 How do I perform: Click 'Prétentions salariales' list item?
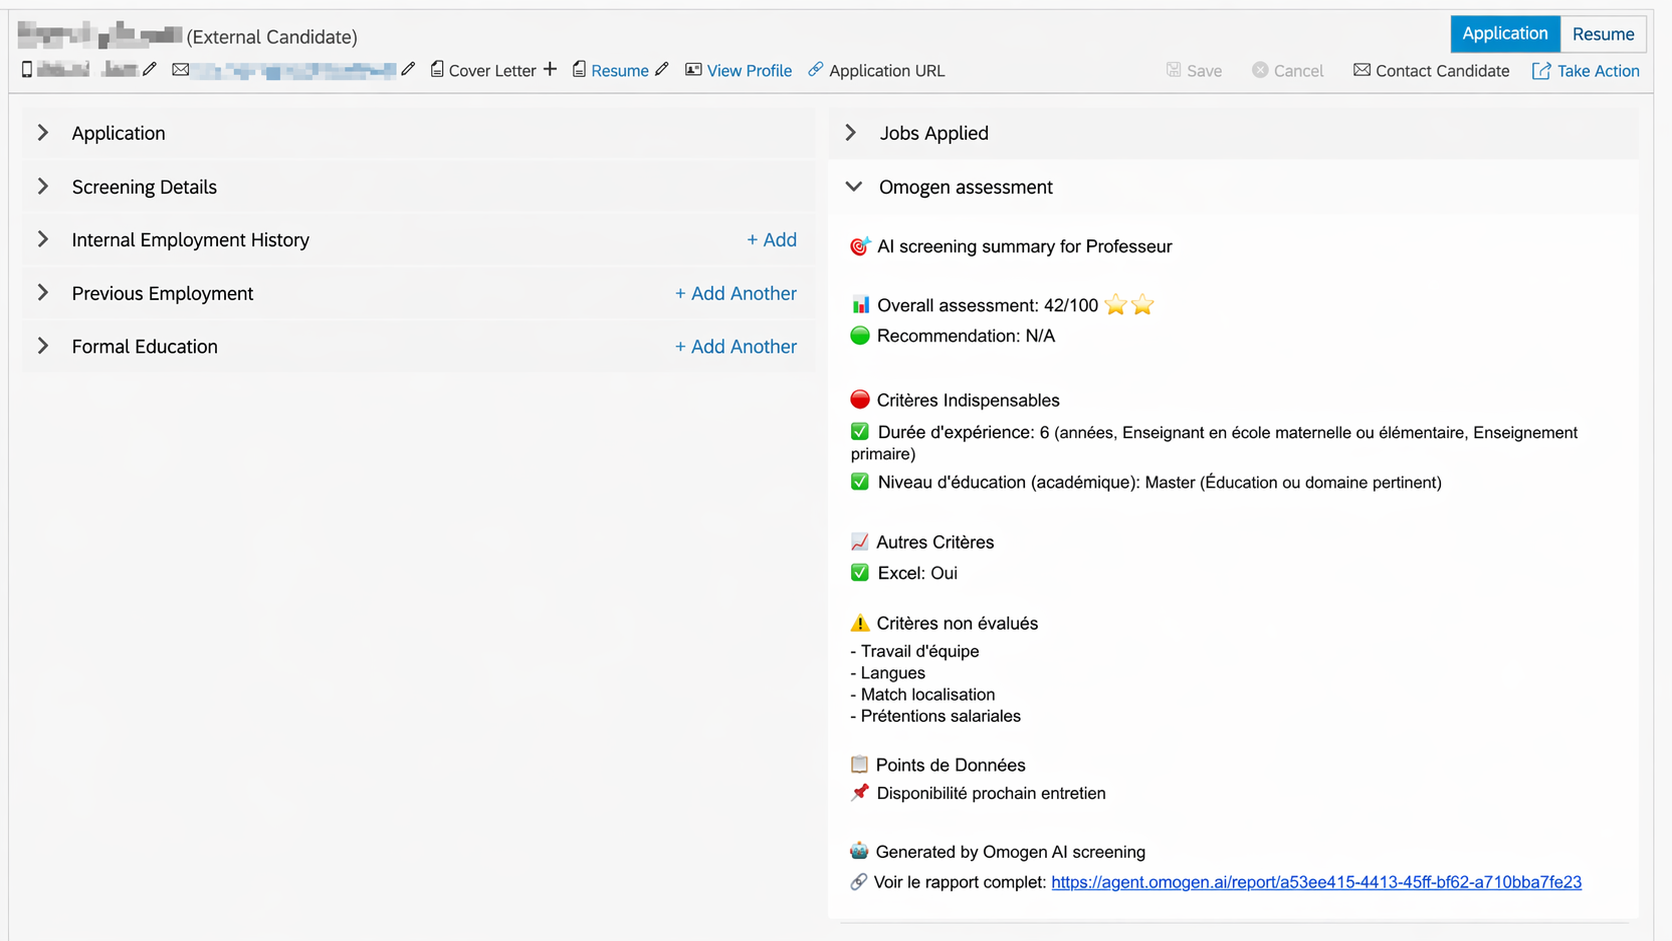[941, 716]
